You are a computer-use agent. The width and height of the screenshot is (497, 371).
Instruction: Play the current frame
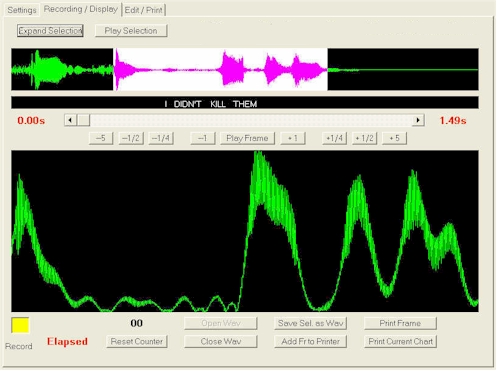pyautogui.click(x=247, y=138)
